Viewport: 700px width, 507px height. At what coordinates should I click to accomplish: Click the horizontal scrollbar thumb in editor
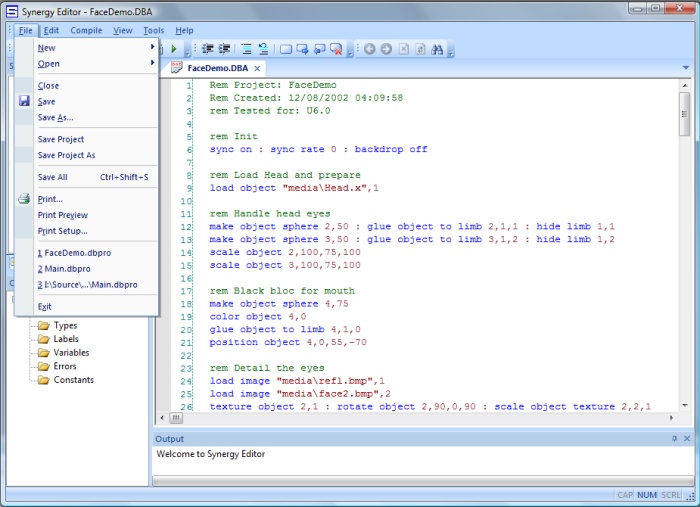(176, 418)
